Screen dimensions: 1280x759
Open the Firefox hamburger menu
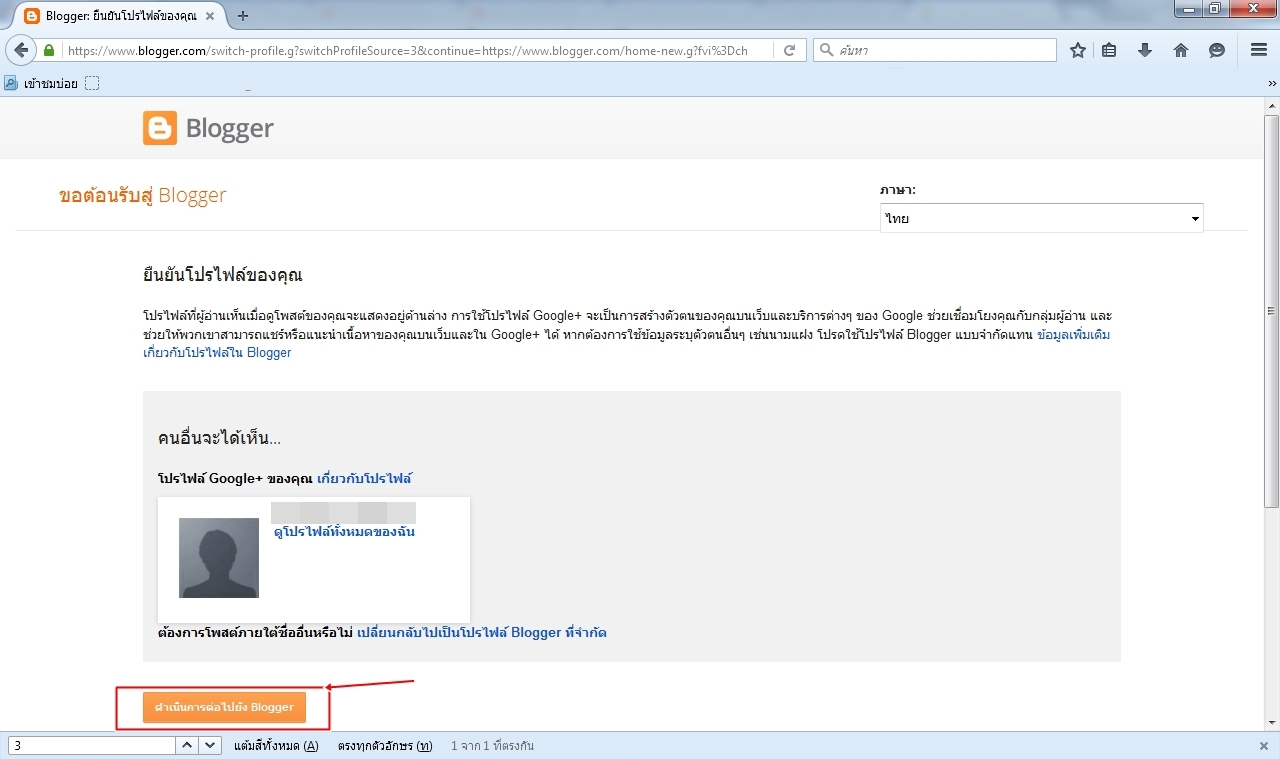(x=1259, y=50)
